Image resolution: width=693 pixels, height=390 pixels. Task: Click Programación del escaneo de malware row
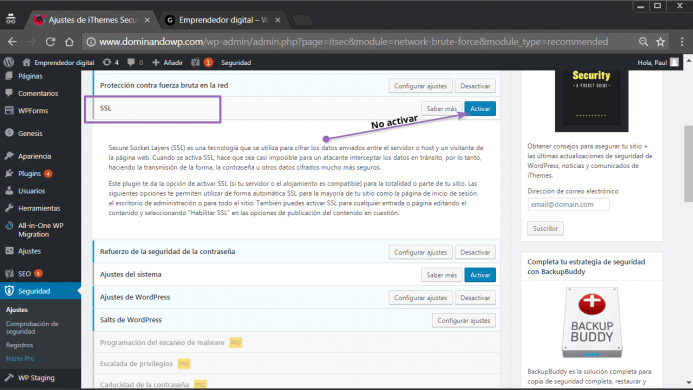296,342
